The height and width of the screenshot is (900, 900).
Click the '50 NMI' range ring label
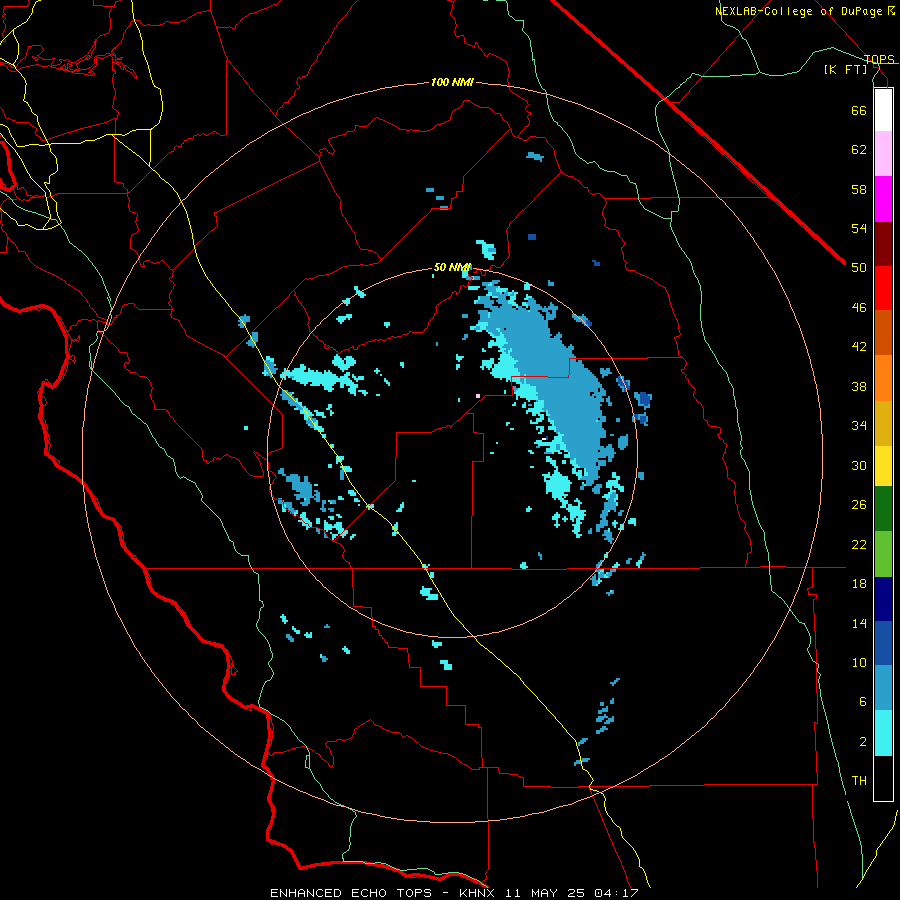pos(452,267)
